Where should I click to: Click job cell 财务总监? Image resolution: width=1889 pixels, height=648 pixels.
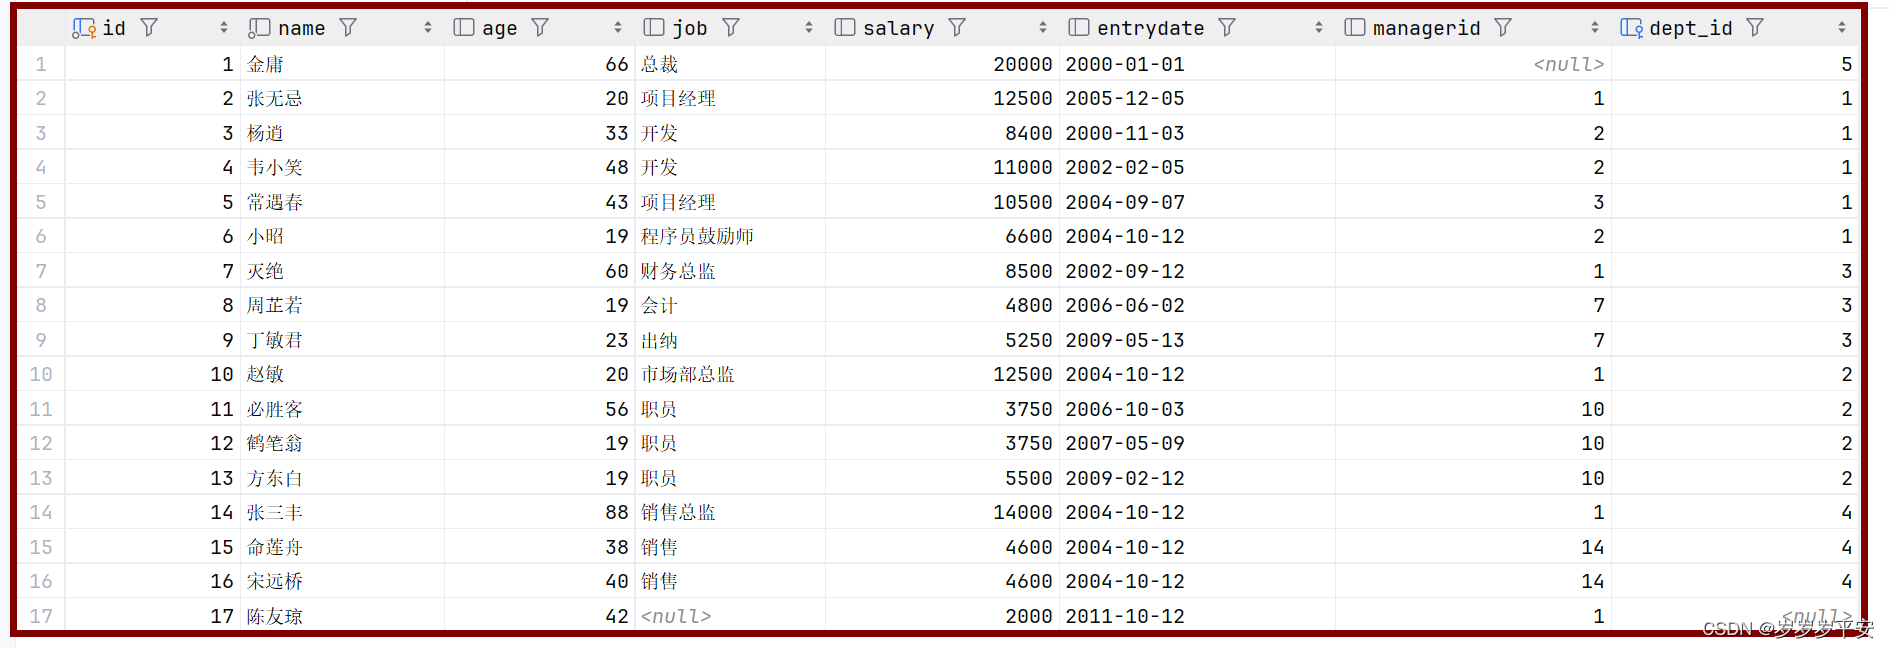pos(679,271)
